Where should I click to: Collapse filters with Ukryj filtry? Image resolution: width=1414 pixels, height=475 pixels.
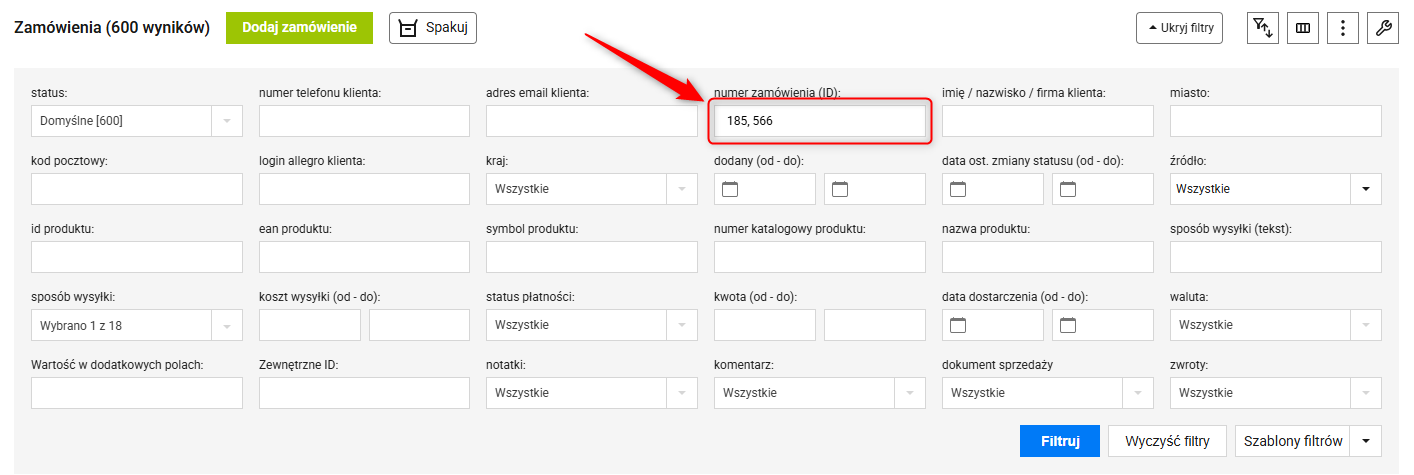(x=1179, y=28)
